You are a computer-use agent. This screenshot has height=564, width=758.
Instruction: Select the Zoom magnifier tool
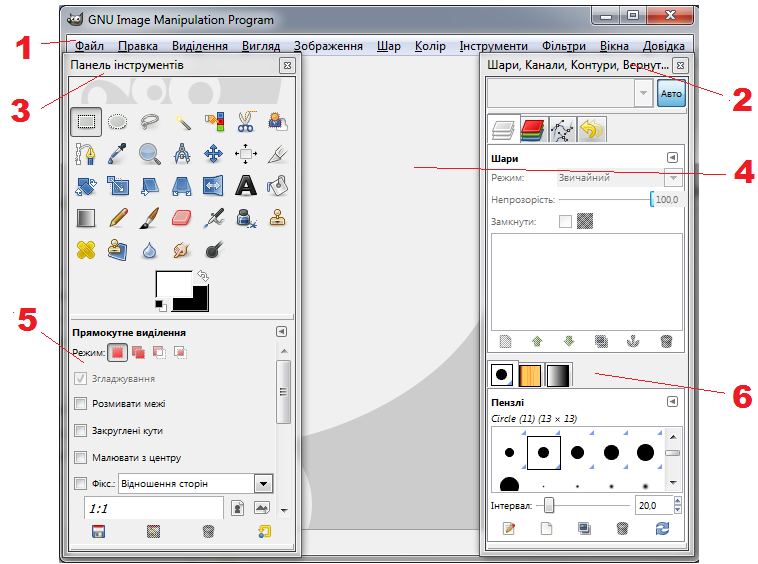click(x=150, y=154)
